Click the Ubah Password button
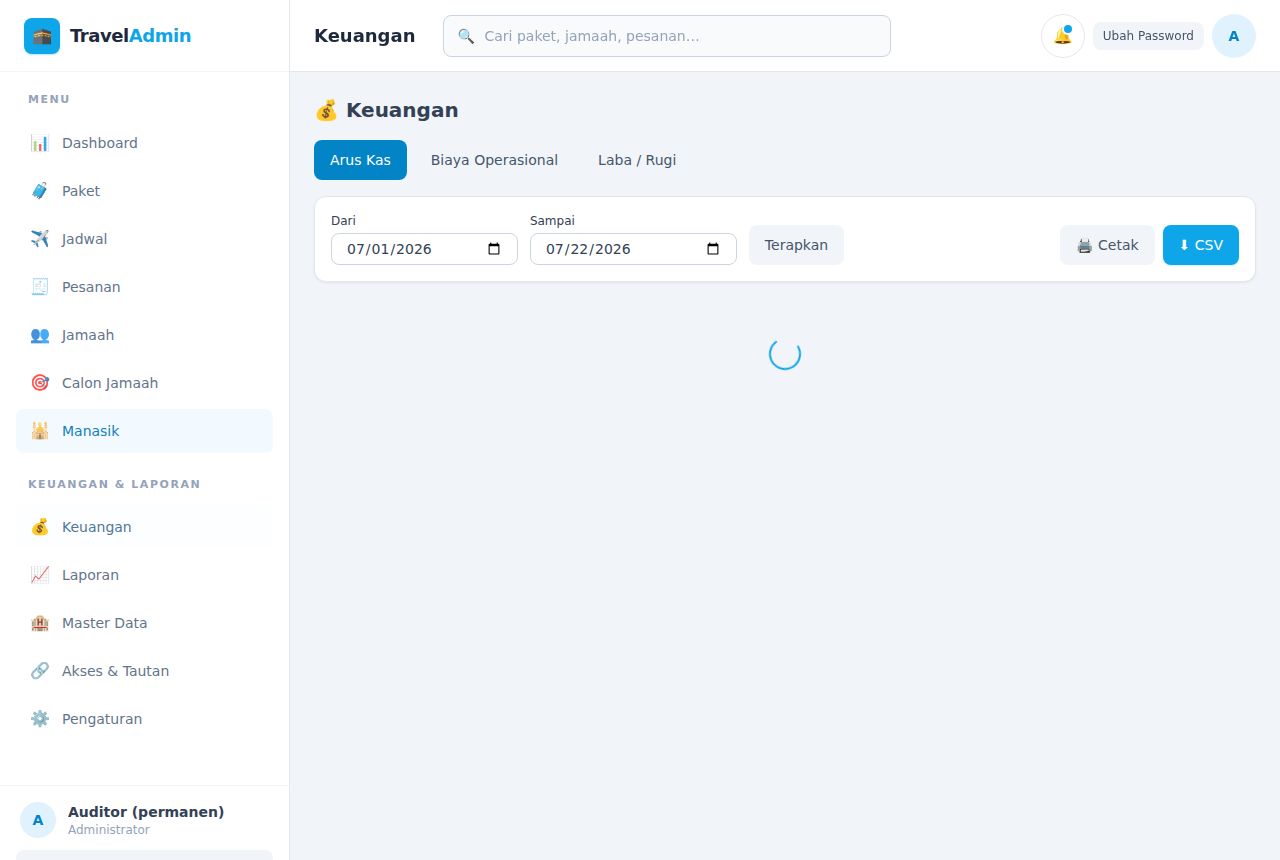The image size is (1280, 860). 1148,36
